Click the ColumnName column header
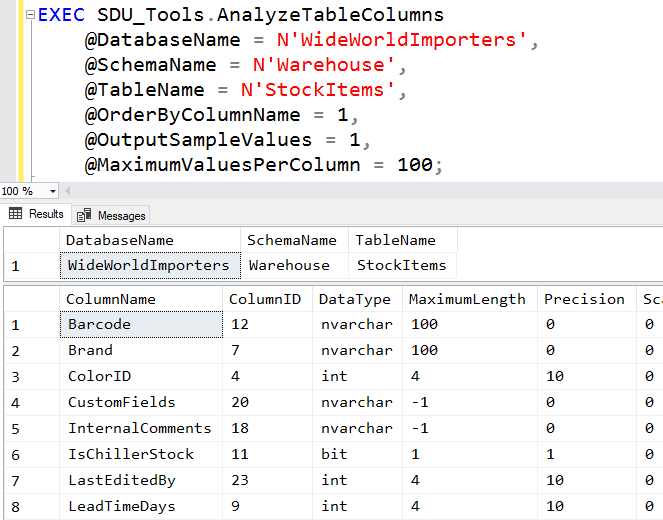The height and width of the screenshot is (520, 663). click(141, 299)
